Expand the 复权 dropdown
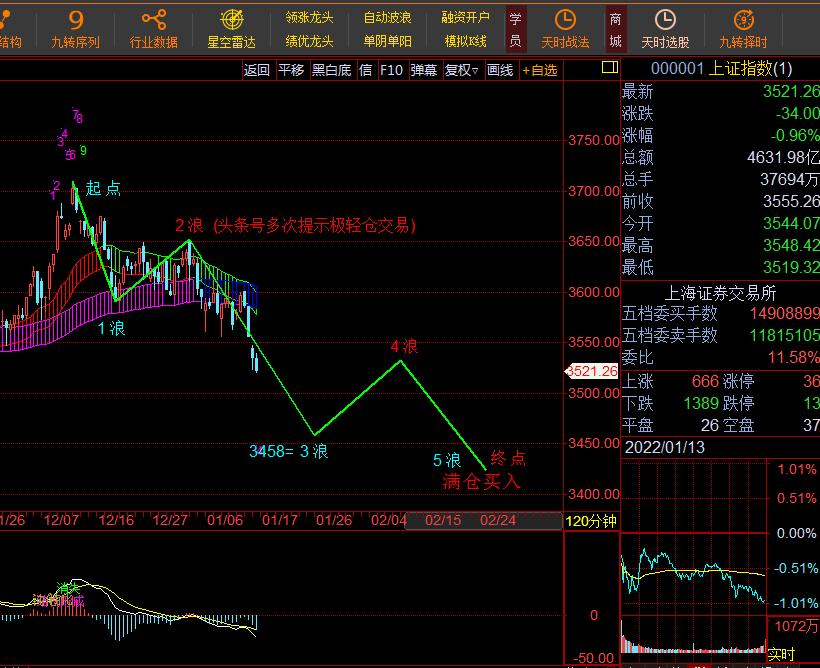 (463, 70)
